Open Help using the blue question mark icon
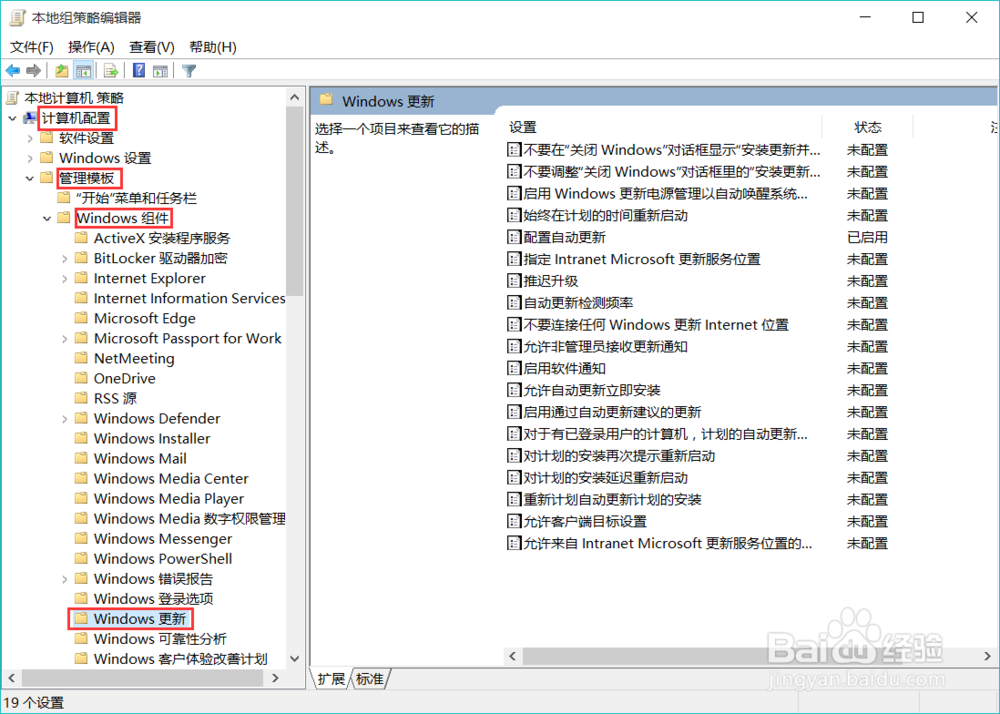Viewport: 1000px width, 714px height. (x=139, y=70)
